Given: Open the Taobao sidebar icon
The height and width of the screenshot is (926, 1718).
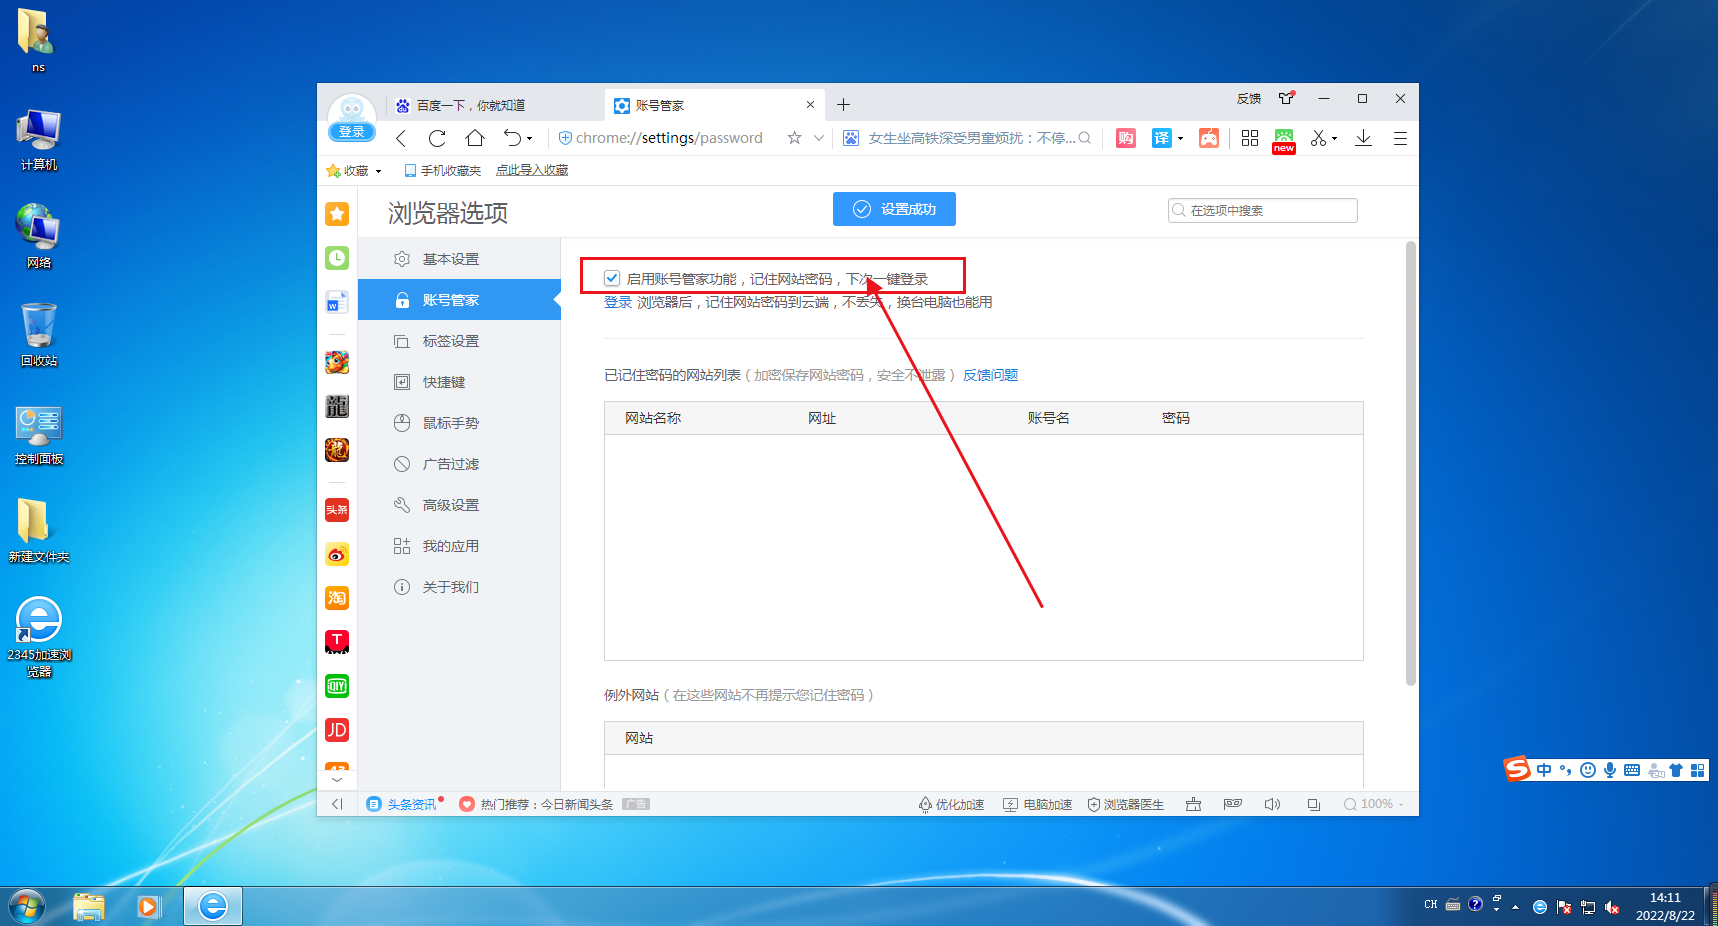Looking at the screenshot, I should [337, 598].
